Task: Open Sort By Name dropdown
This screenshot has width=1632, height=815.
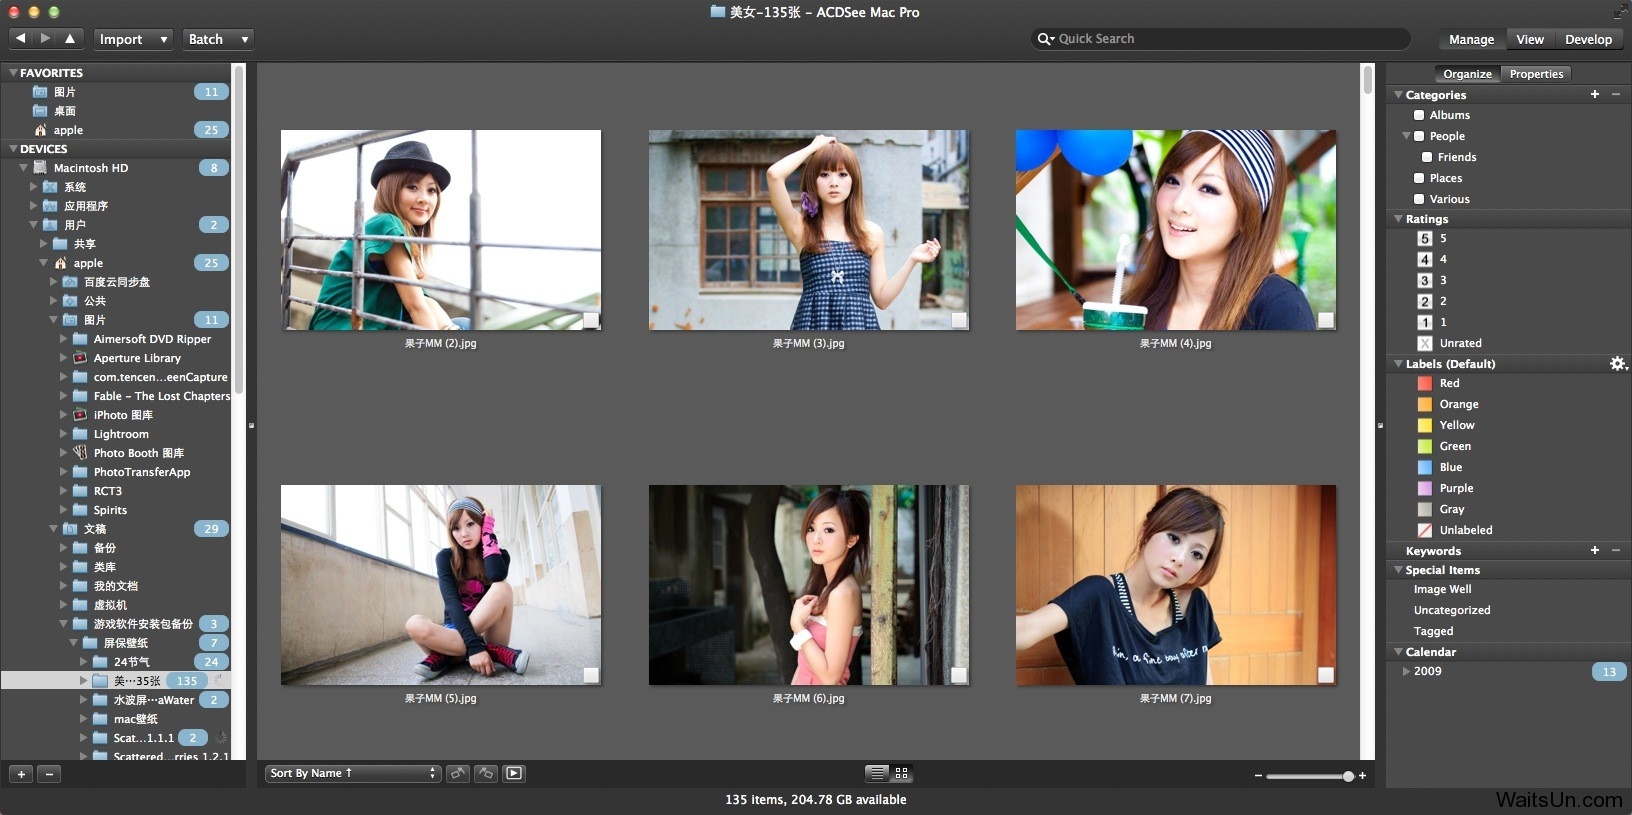Action: (x=353, y=773)
